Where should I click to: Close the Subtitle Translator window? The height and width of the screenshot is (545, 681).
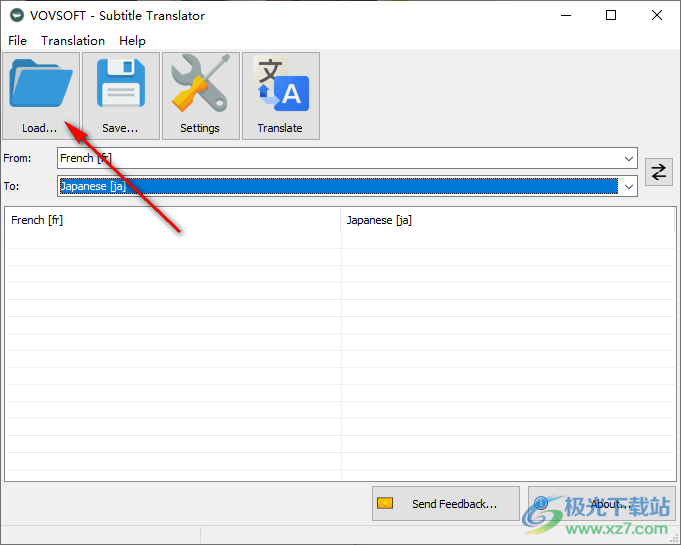657,16
